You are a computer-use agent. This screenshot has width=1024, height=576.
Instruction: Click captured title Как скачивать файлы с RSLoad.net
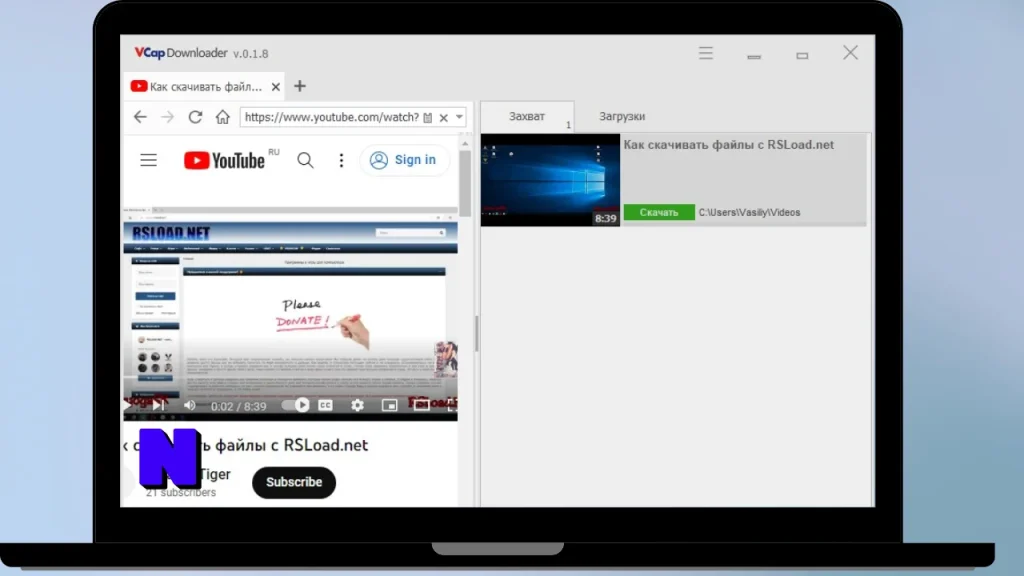click(728, 145)
